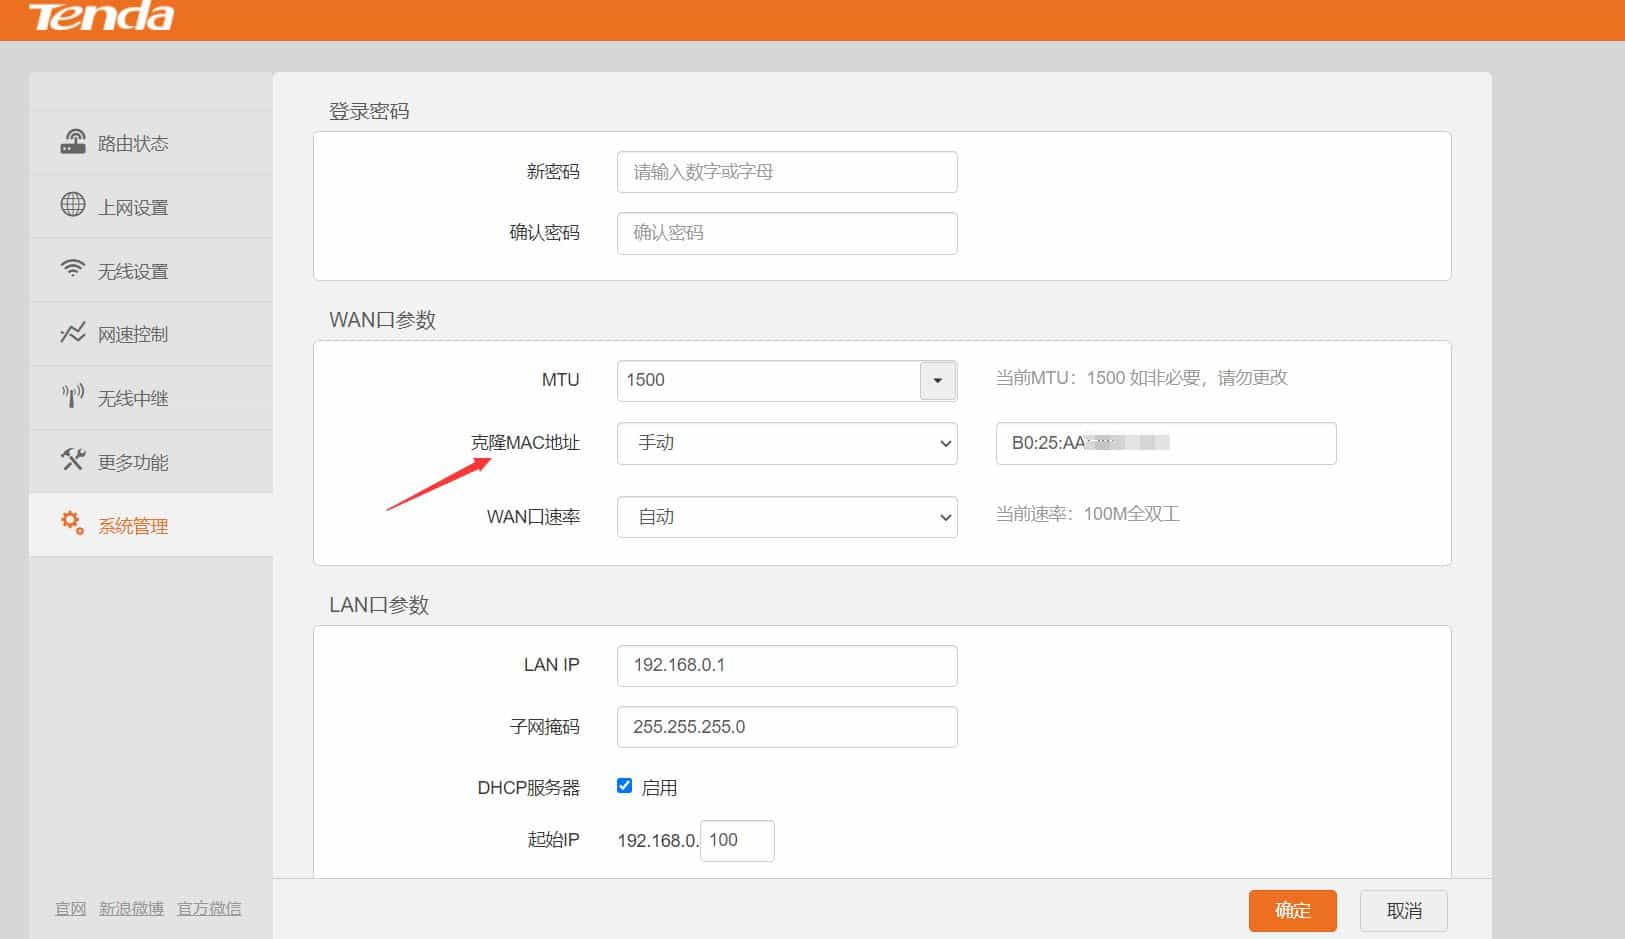
Task: Click the MTU value field showing 1500
Action: [x=768, y=380]
